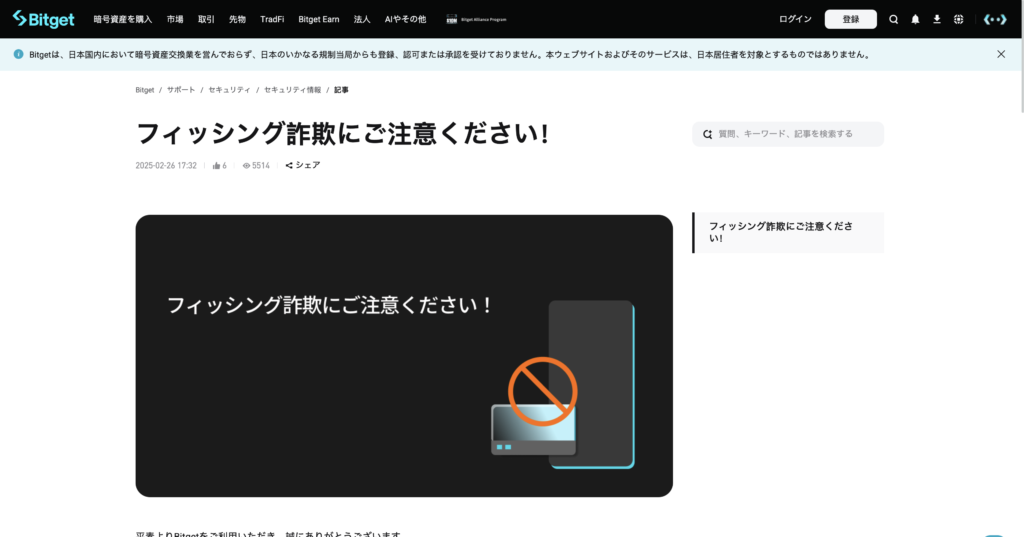Open TradFi menu item
This screenshot has width=1024, height=537.
272,20
